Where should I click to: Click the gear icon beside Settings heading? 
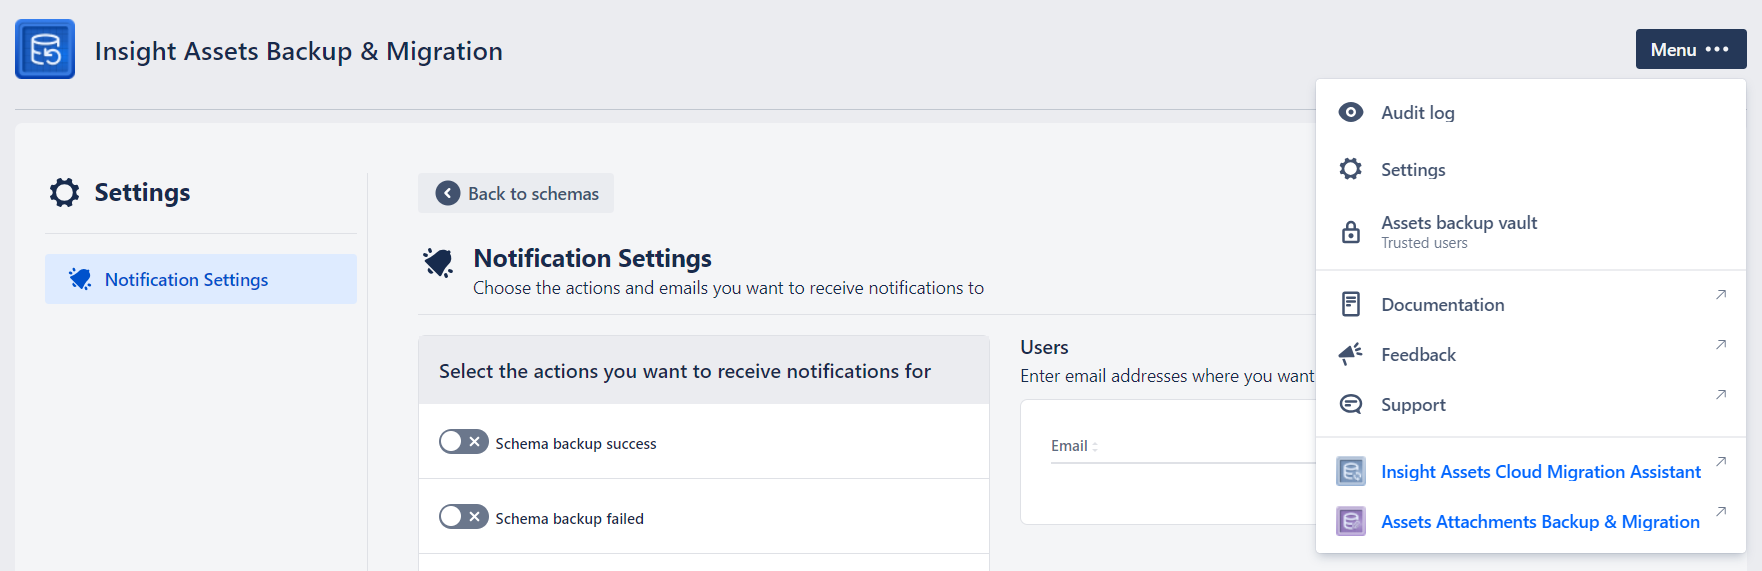click(x=64, y=192)
